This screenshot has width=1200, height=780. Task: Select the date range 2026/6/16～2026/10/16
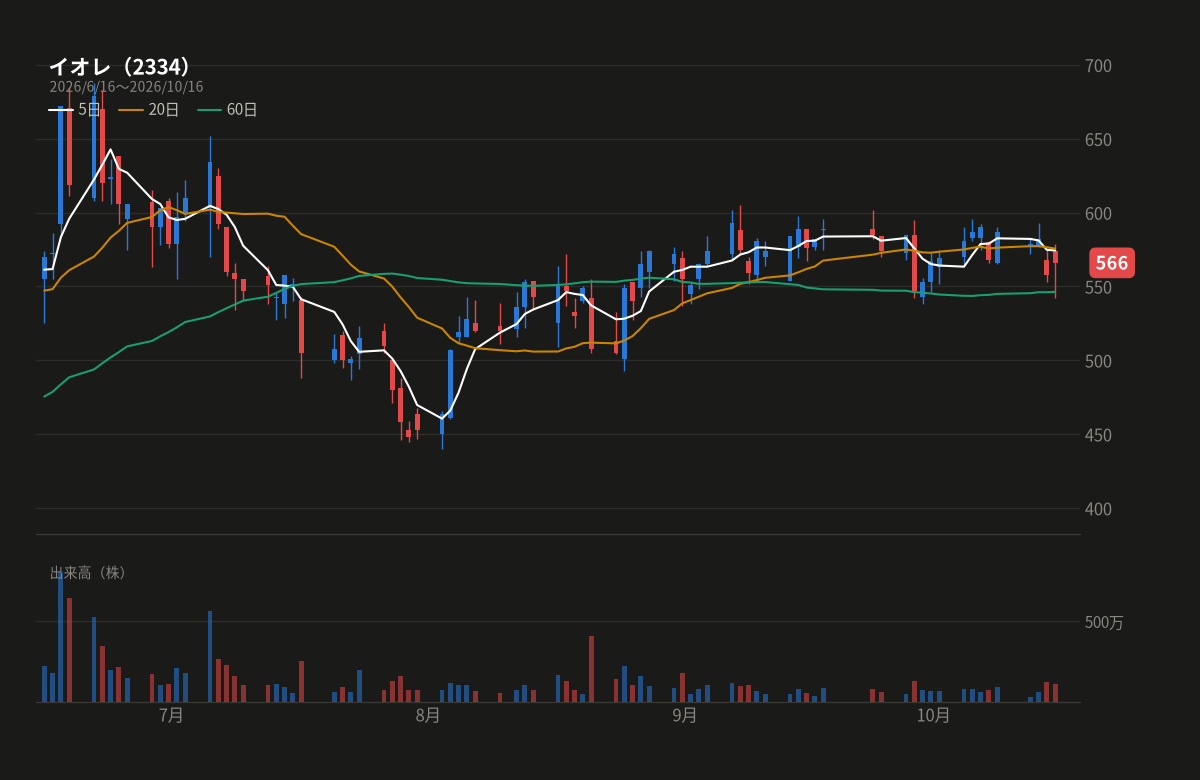pos(126,87)
